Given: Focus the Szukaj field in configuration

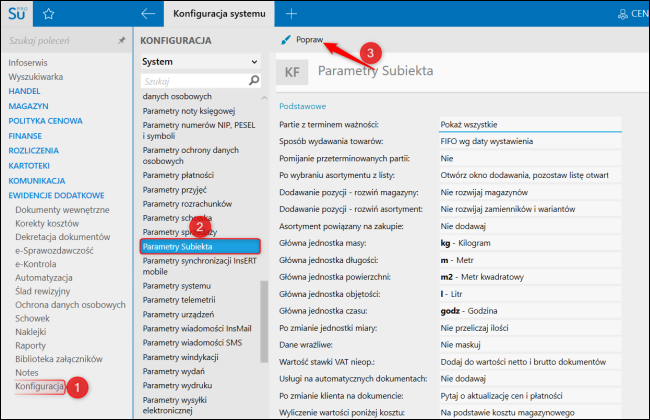Looking at the screenshot, I should (x=194, y=81).
